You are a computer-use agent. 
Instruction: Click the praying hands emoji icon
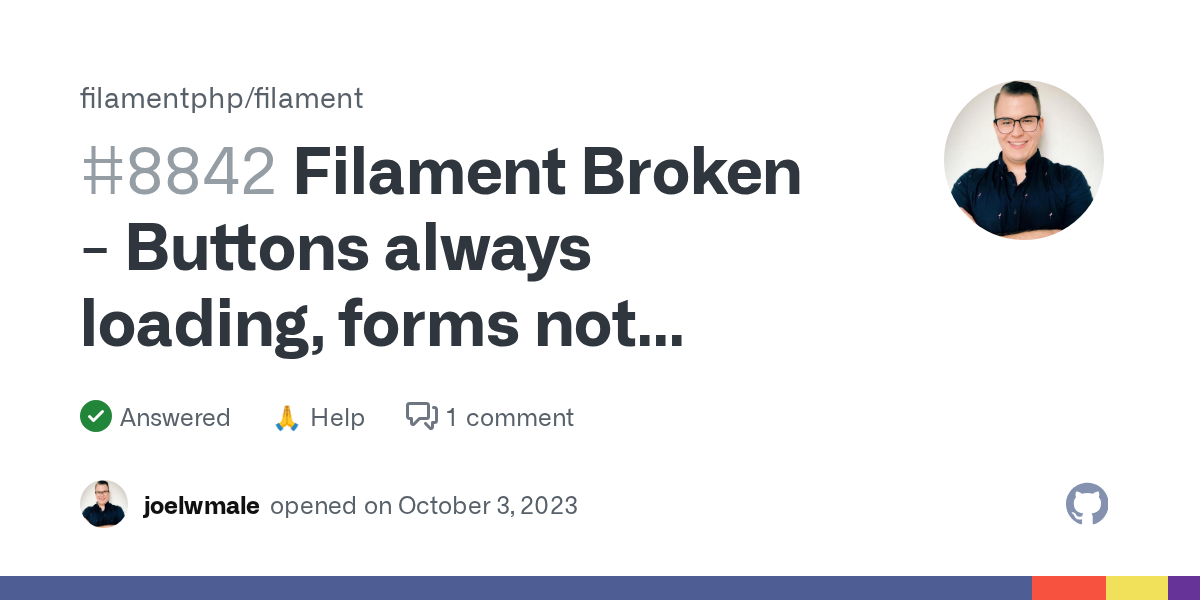click(x=287, y=417)
